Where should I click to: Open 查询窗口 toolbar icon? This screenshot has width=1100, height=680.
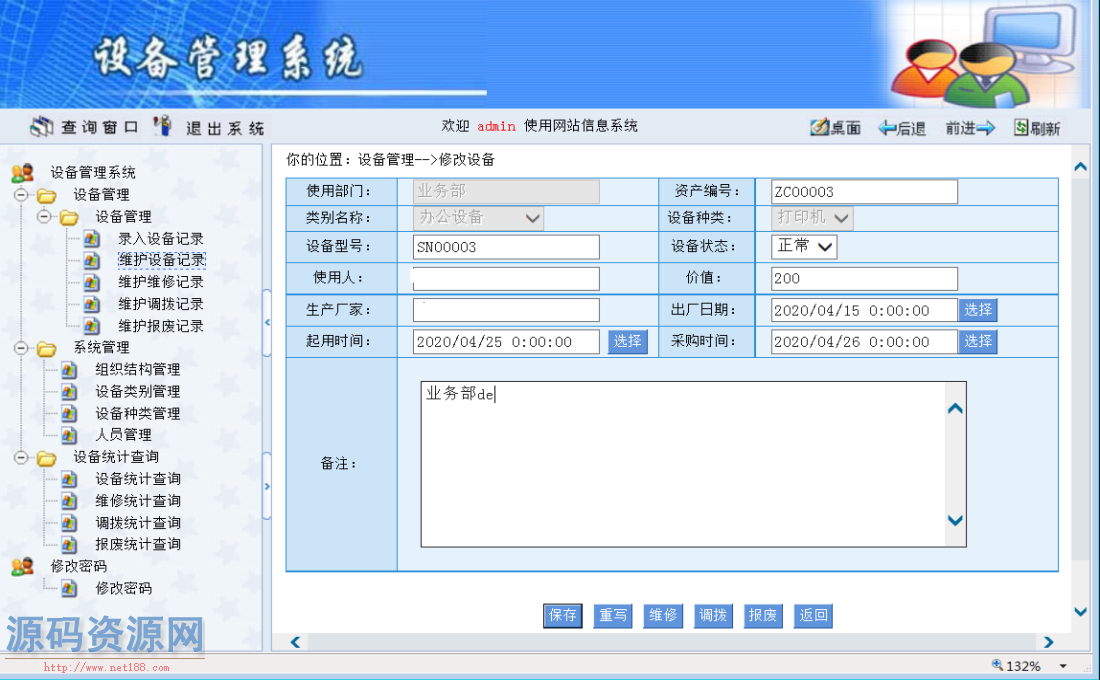[41, 127]
